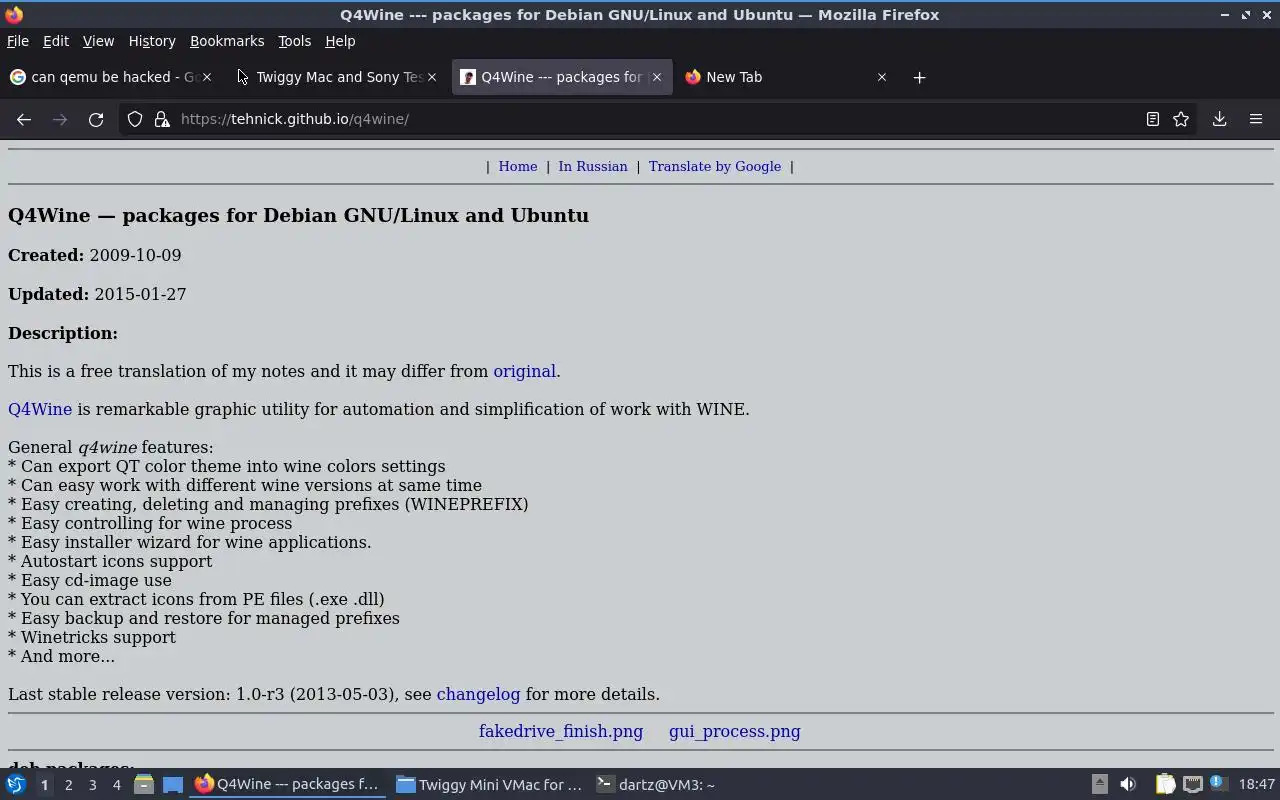The height and width of the screenshot is (800, 1280).
Task: Open the Edit menu
Action: point(56,41)
